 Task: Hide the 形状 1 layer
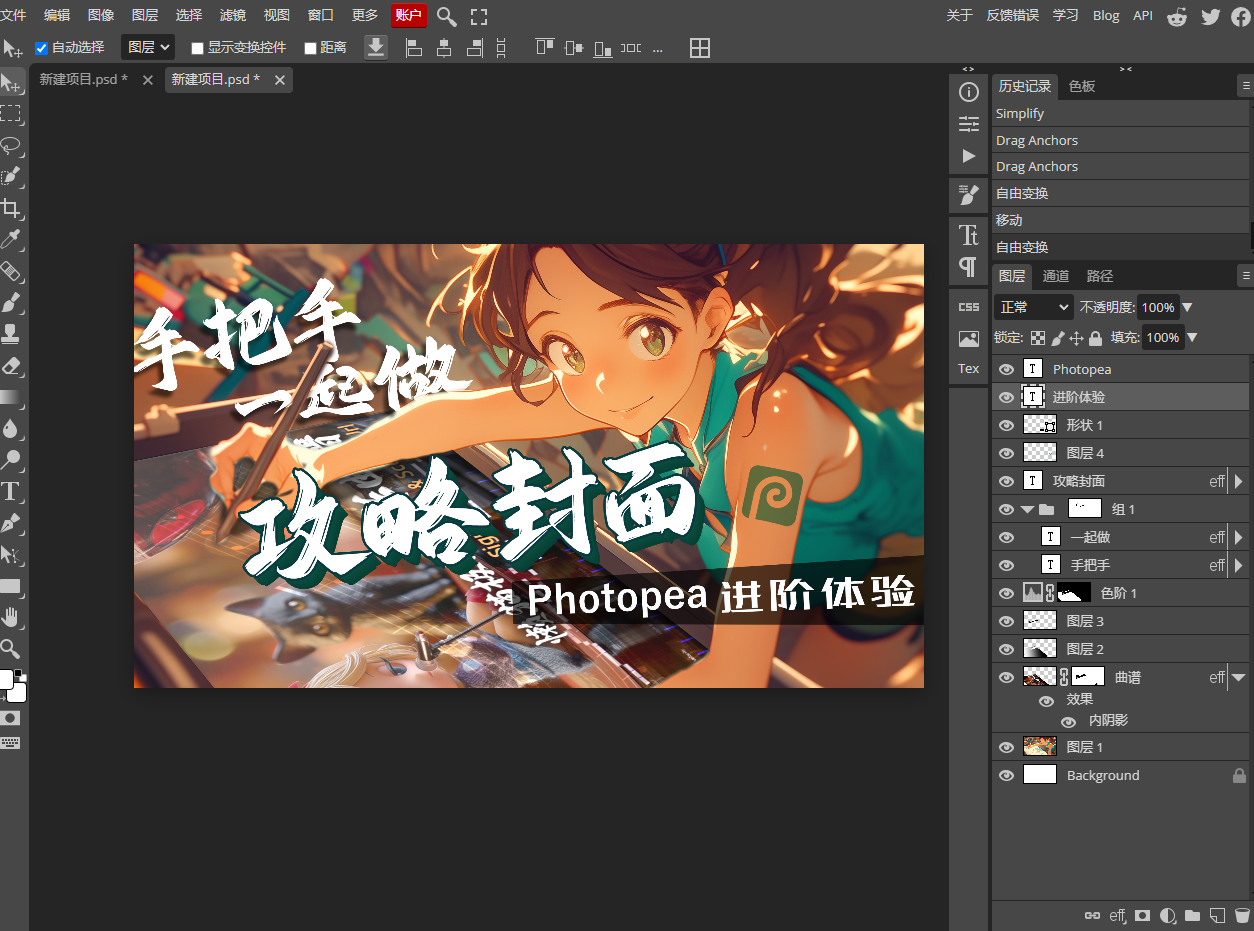pos(1006,425)
